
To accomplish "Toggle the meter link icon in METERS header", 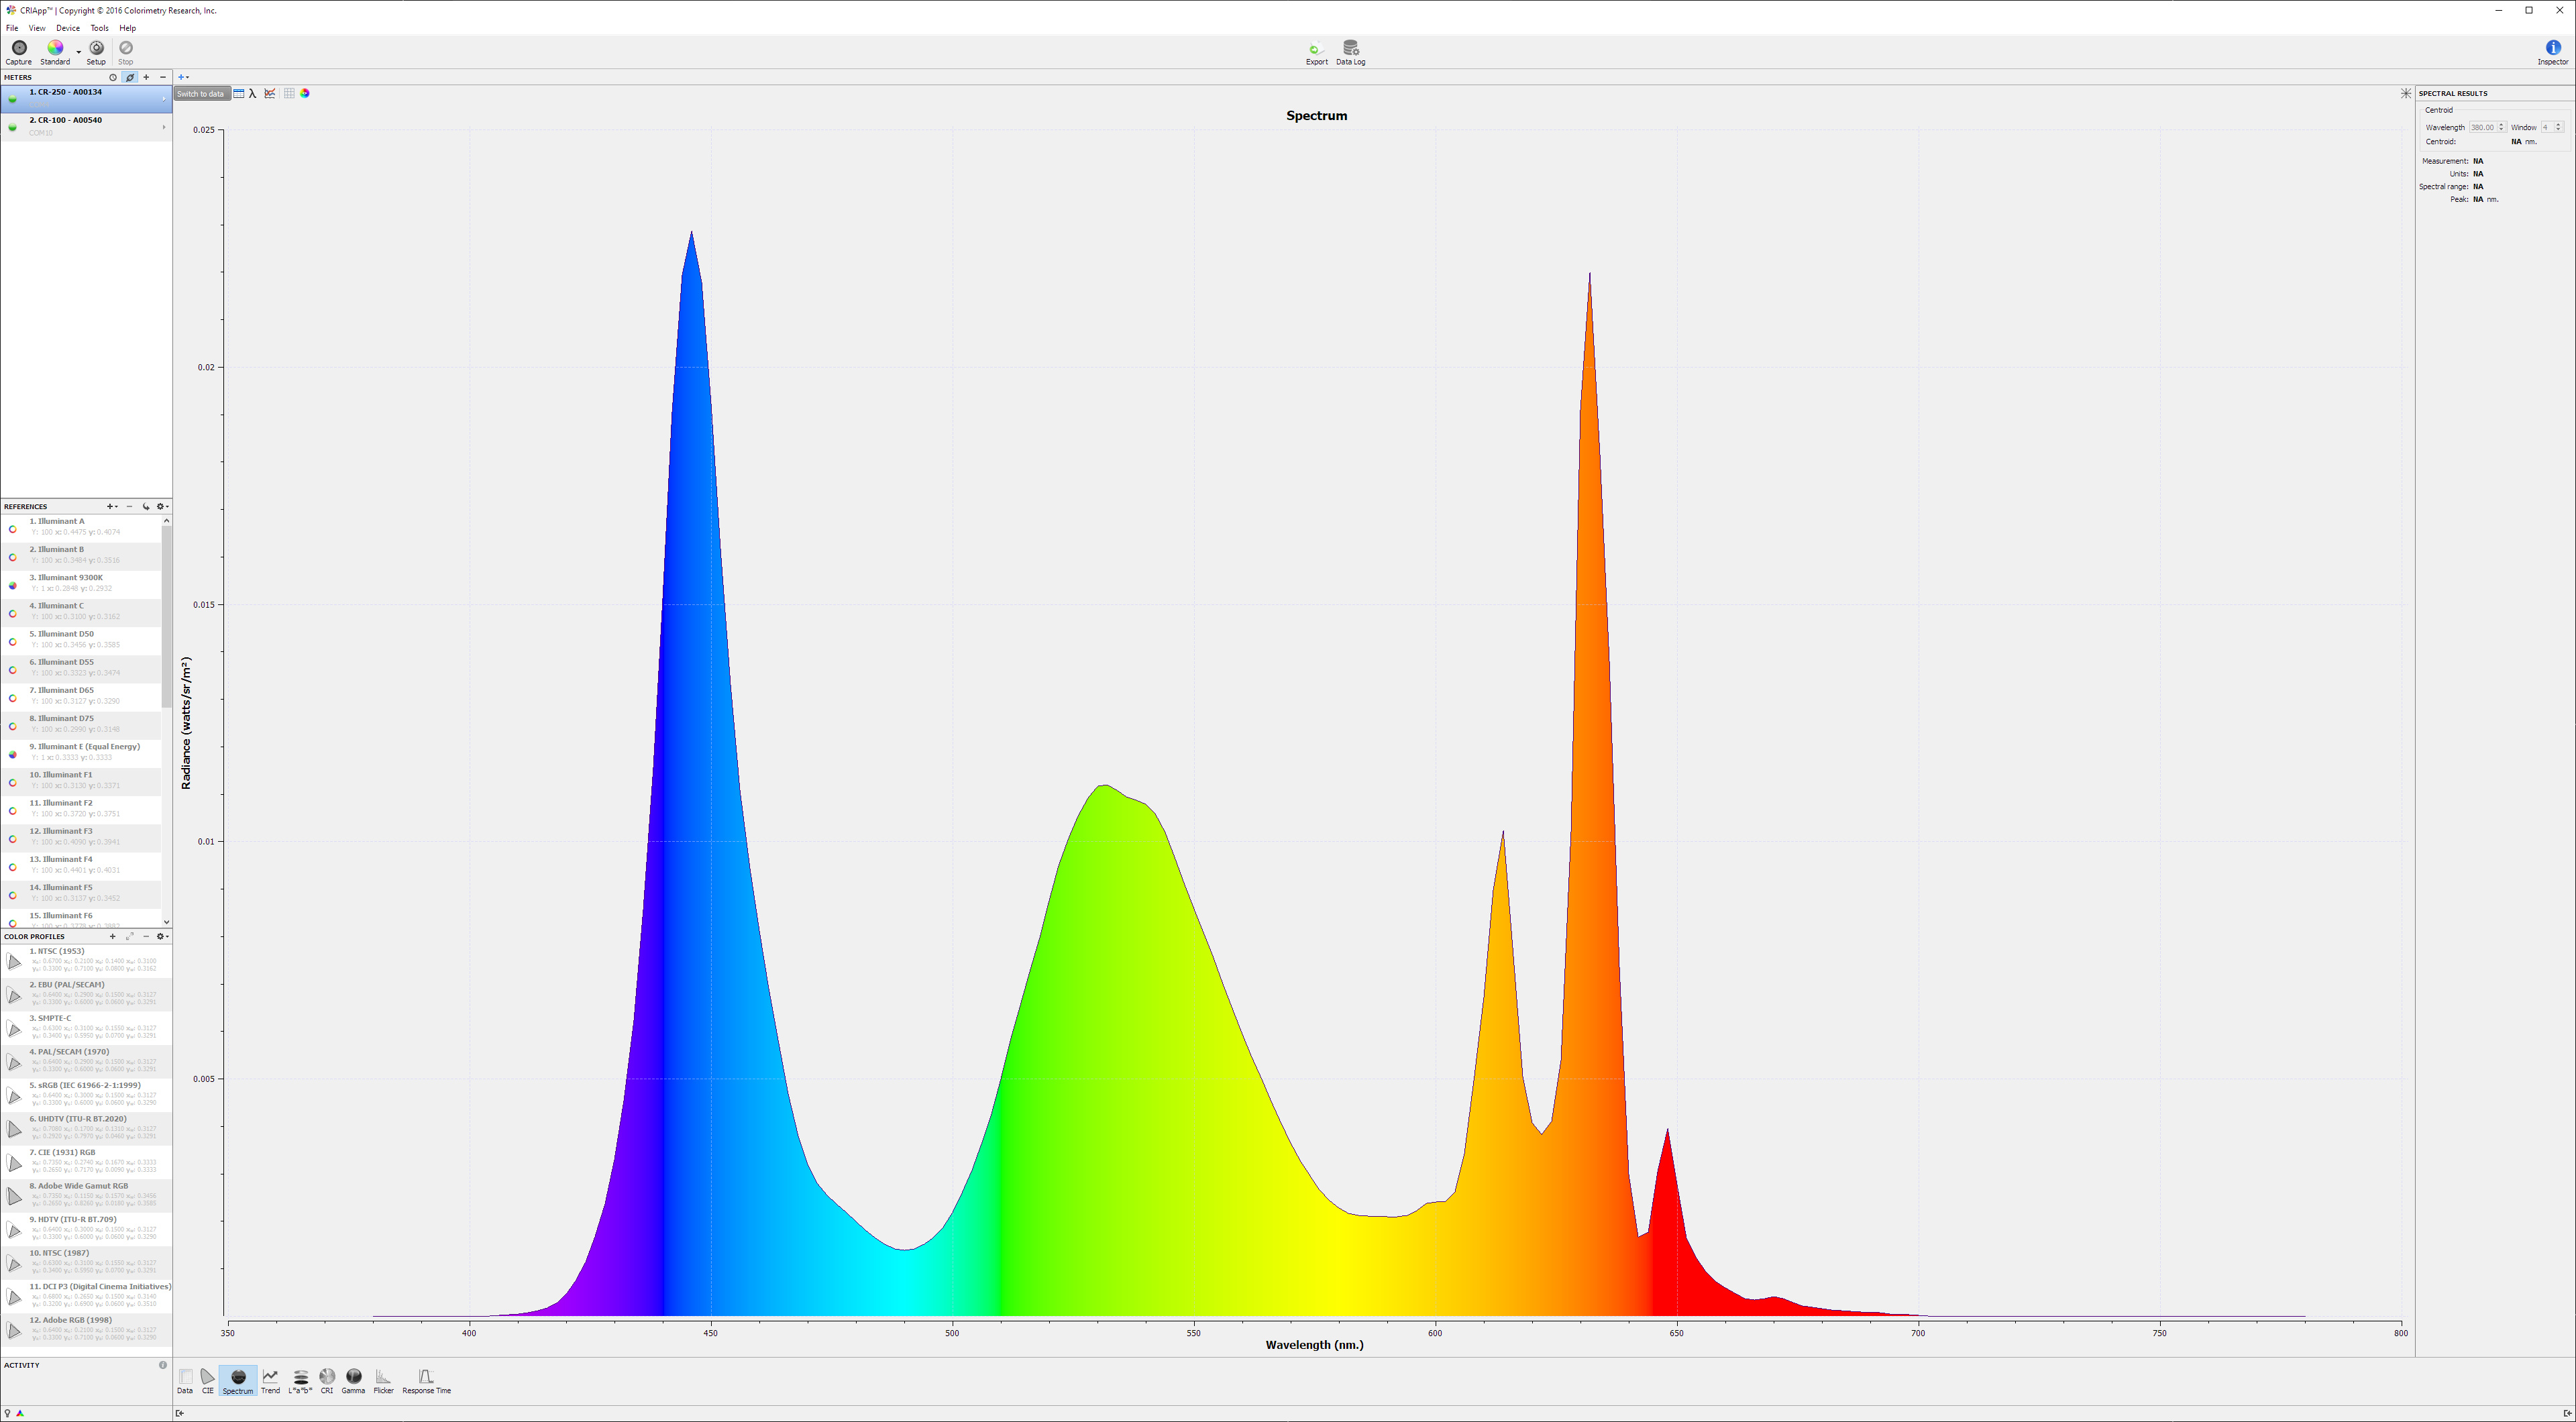I will coord(130,77).
